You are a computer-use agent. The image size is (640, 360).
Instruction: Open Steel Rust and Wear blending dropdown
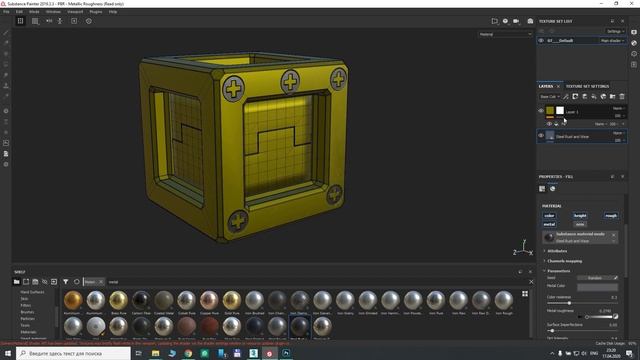point(619,133)
